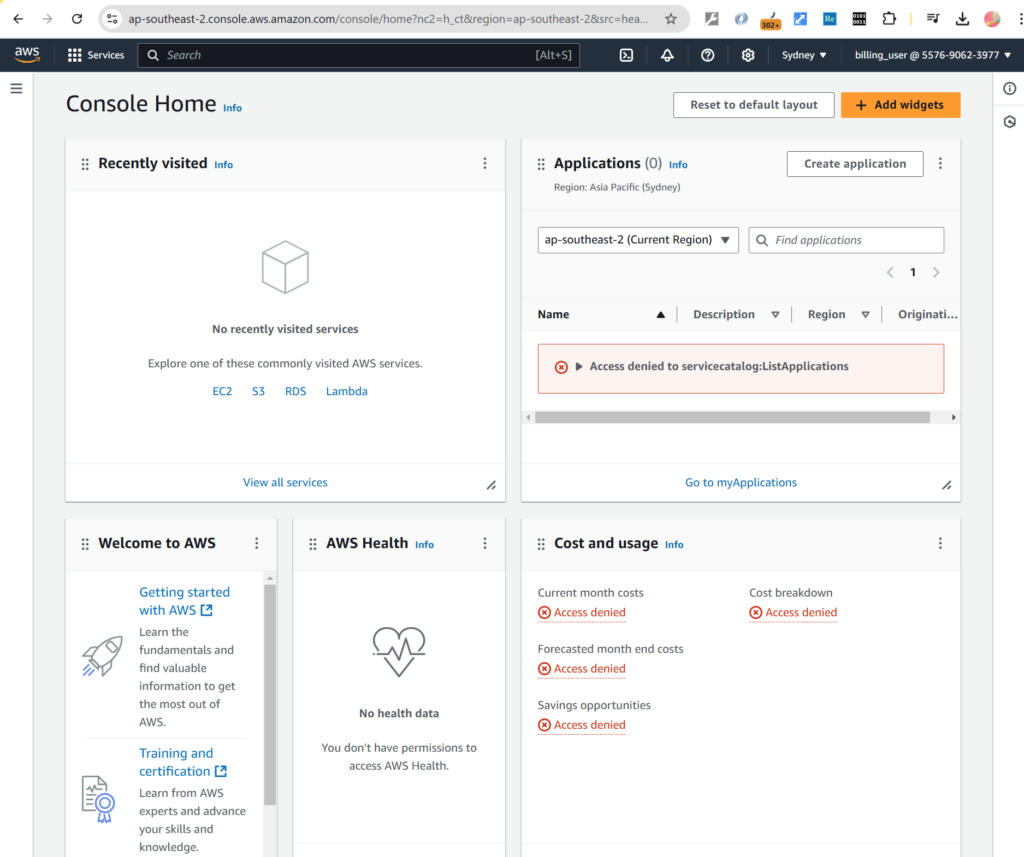Screen dimensions: 1024x857
Task: Open the billing_user account menu
Action: click(932, 55)
